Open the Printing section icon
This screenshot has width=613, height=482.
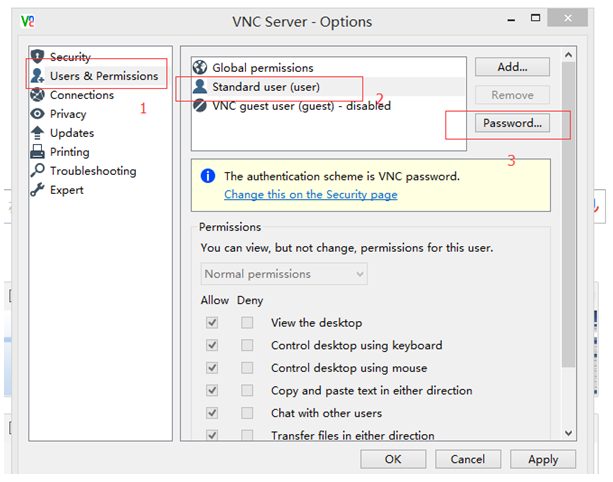[x=38, y=152]
